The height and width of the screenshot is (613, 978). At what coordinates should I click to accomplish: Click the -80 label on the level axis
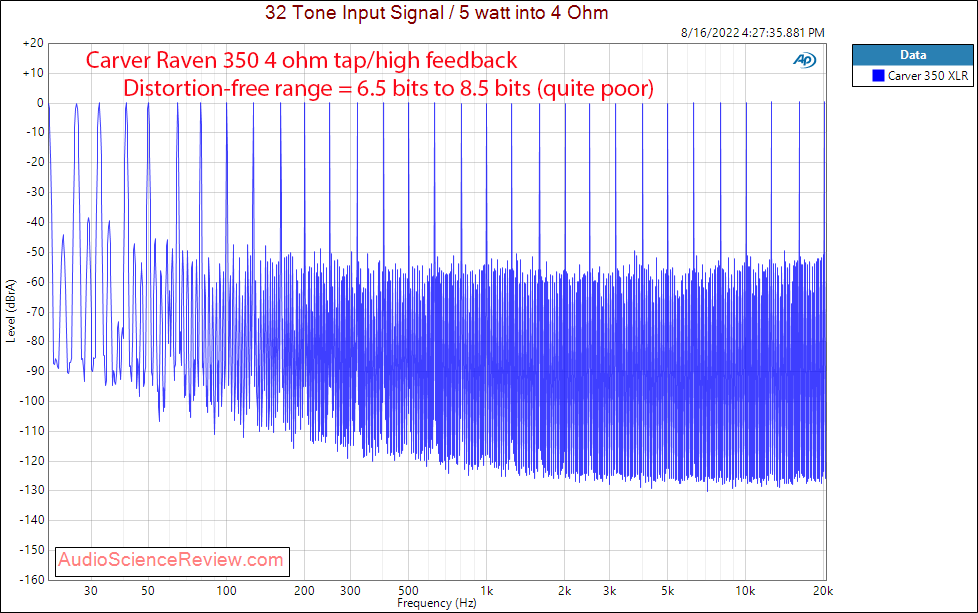click(x=35, y=341)
